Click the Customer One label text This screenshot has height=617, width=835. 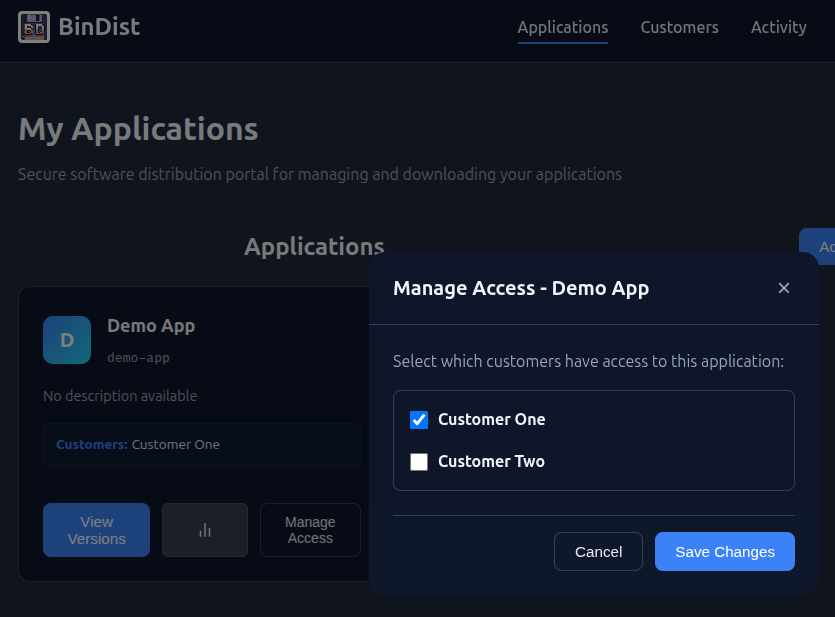492,419
